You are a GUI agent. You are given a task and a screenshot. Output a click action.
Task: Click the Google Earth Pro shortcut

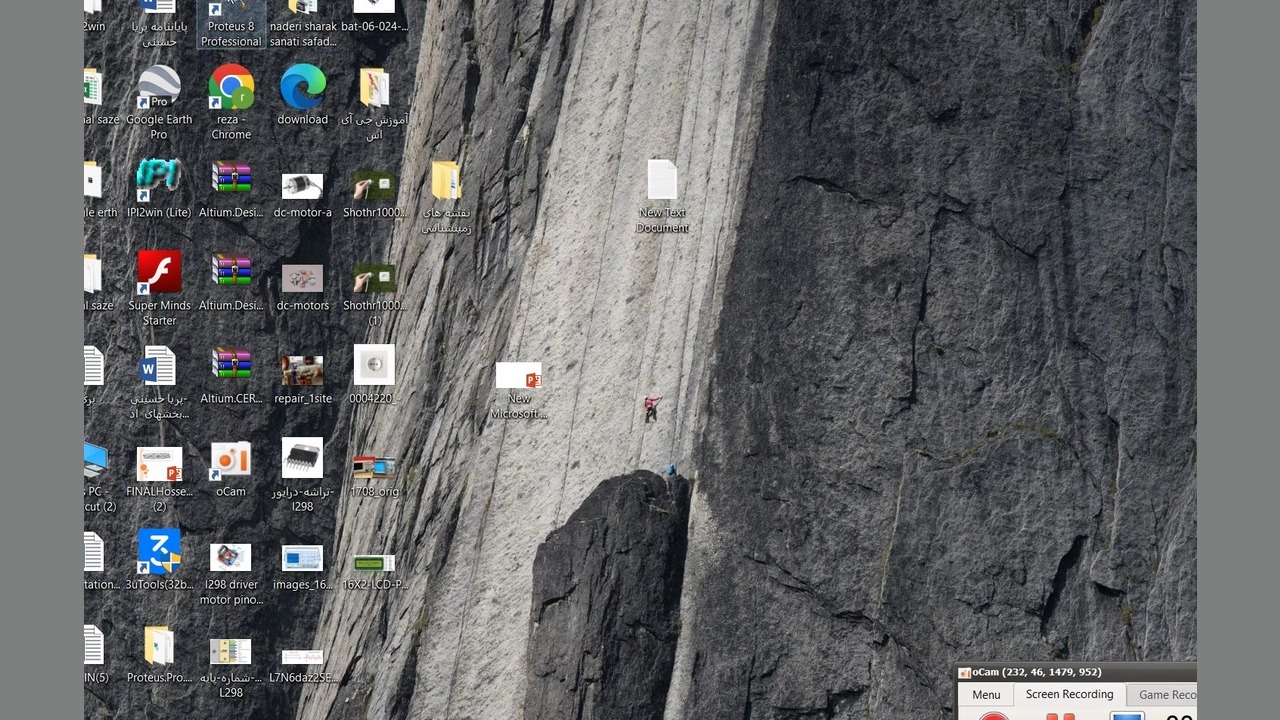click(159, 102)
